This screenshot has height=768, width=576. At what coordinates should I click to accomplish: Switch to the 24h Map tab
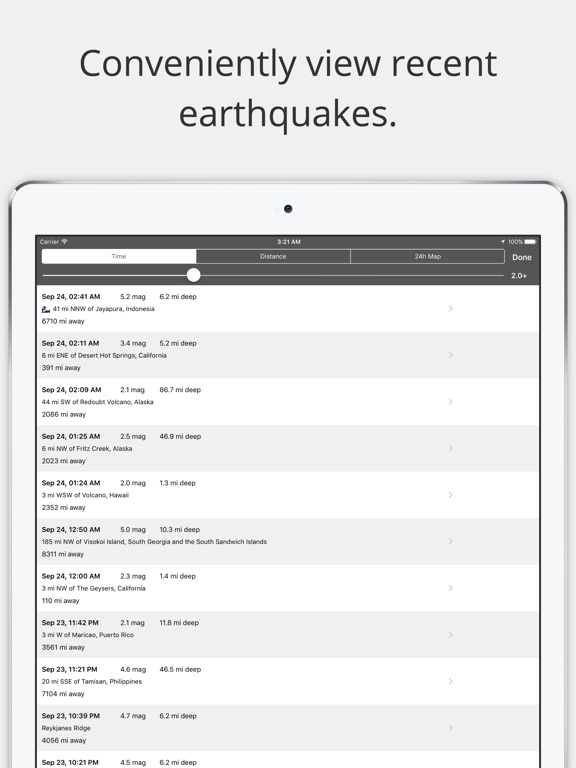[x=428, y=256]
